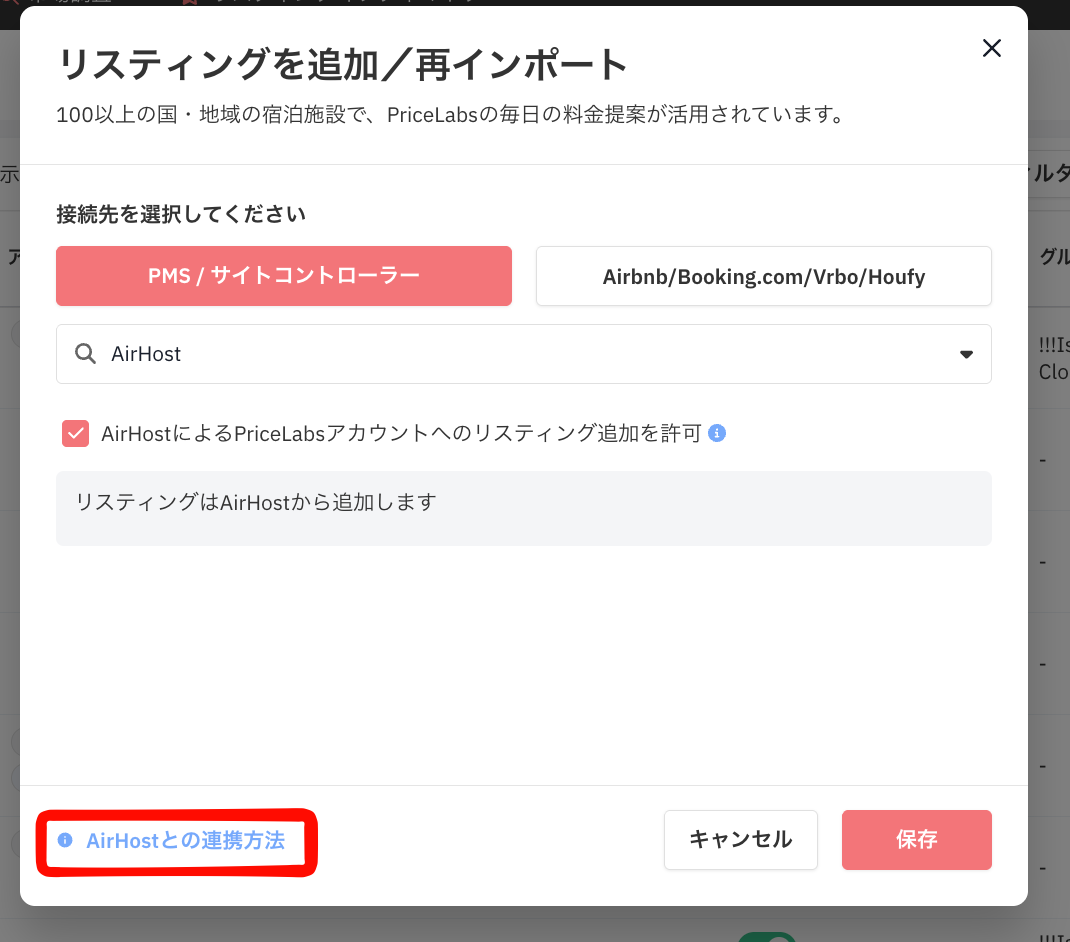The width and height of the screenshot is (1070, 942).
Task: Select the PMS / サイトコントローラー tab
Action: (x=284, y=276)
